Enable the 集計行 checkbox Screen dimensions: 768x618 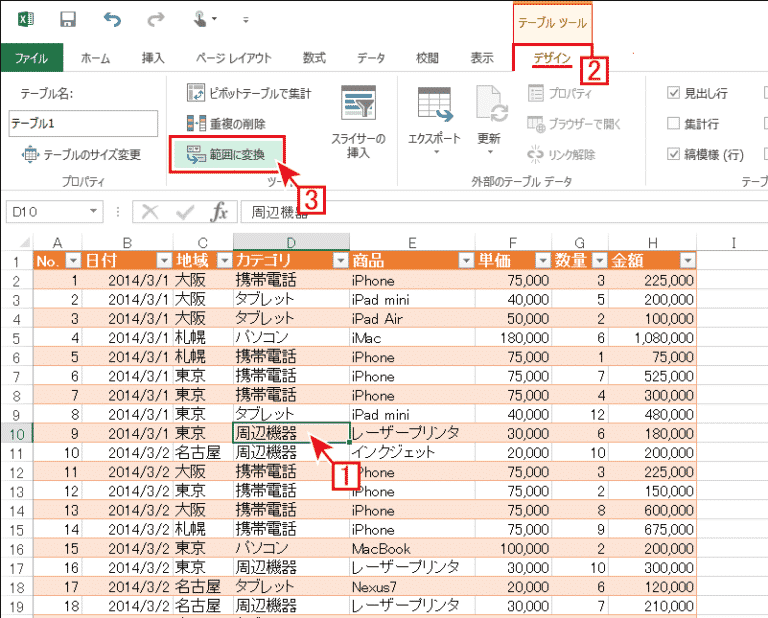pyautogui.click(x=673, y=123)
